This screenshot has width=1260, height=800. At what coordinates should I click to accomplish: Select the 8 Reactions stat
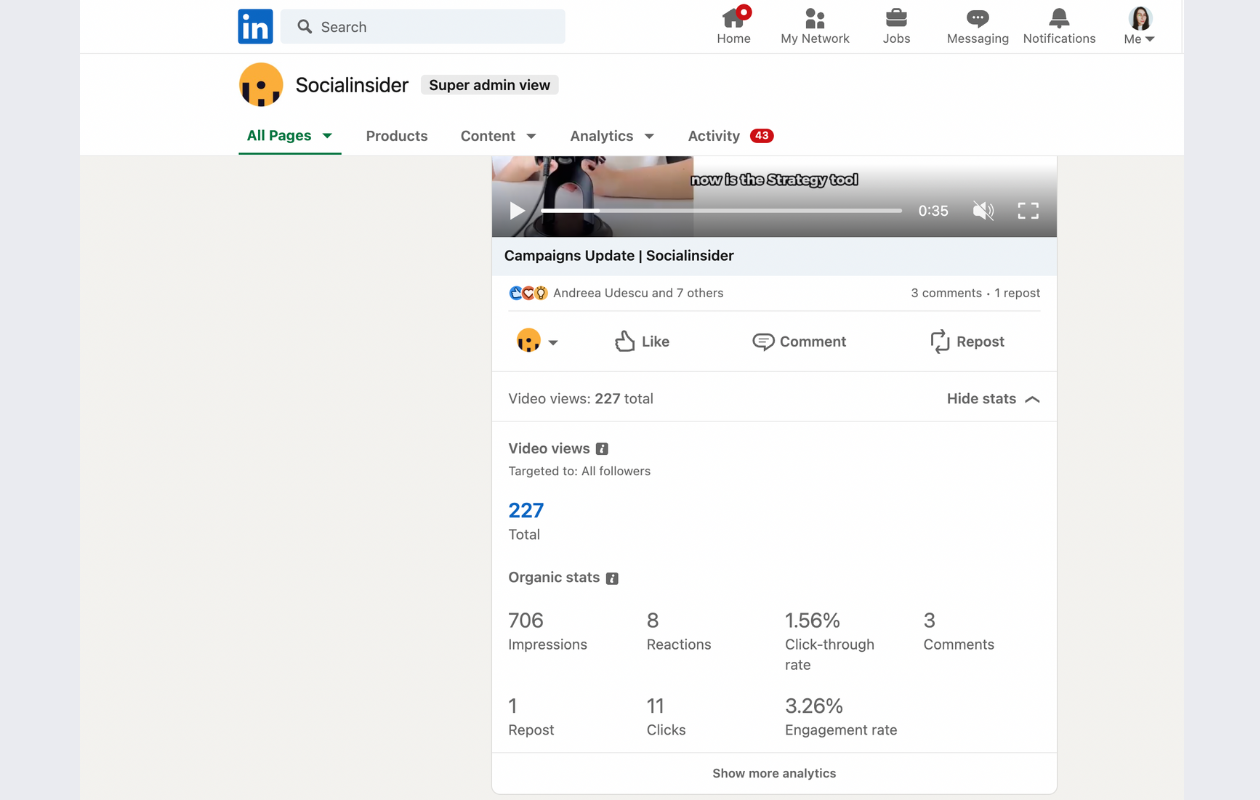tap(679, 631)
